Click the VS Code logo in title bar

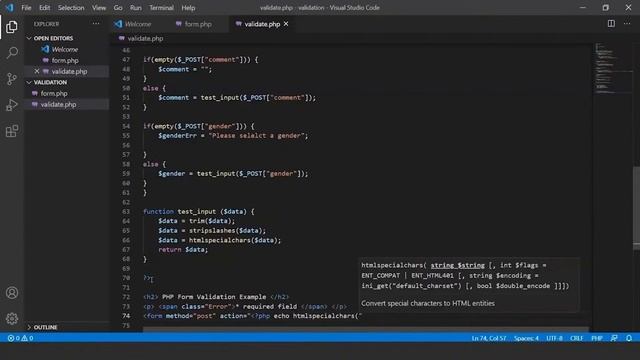click(x=9, y=8)
